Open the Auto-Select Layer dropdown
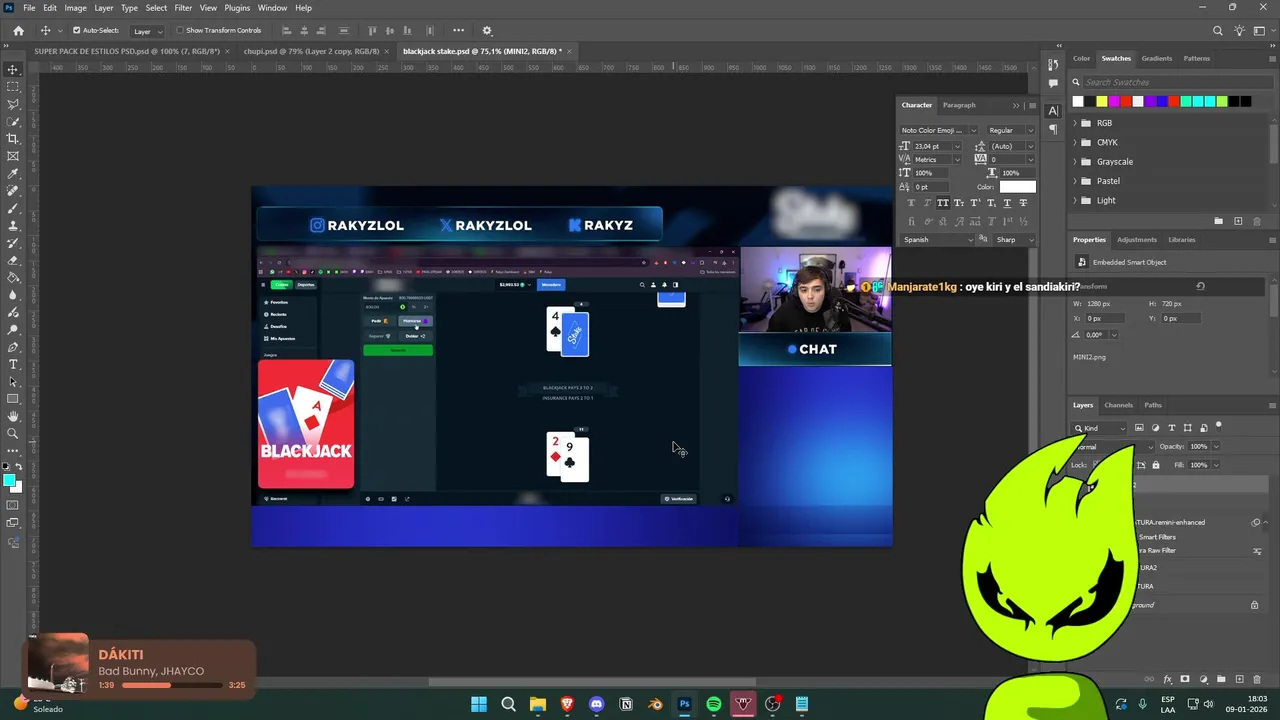The height and width of the screenshot is (720, 1280). (146, 30)
